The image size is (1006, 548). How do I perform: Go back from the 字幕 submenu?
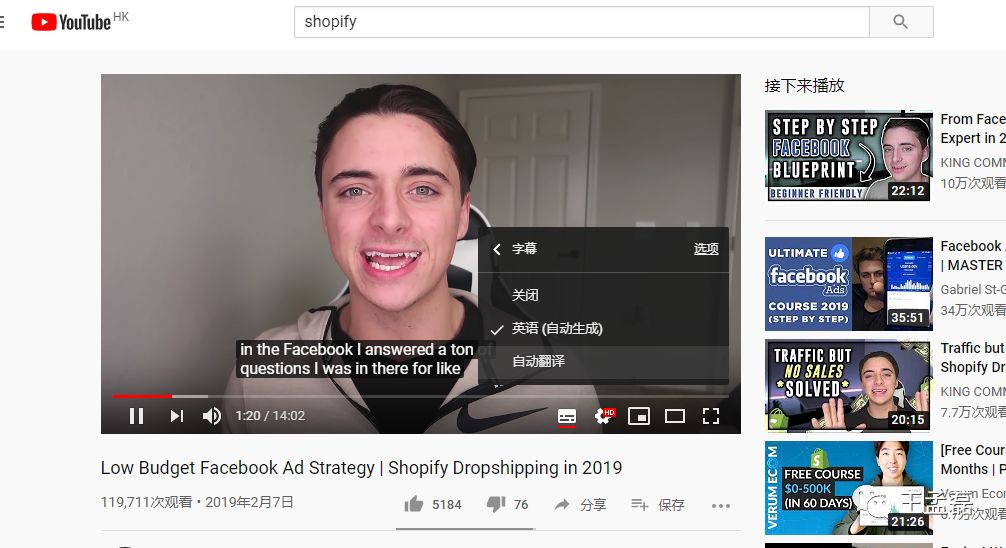click(x=497, y=249)
